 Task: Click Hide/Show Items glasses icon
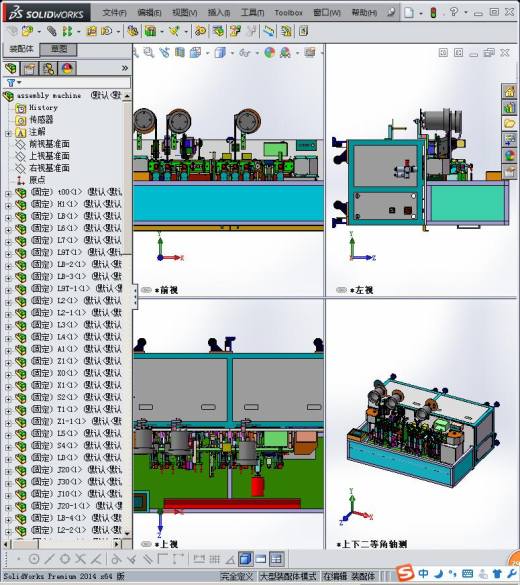pyautogui.click(x=244, y=53)
